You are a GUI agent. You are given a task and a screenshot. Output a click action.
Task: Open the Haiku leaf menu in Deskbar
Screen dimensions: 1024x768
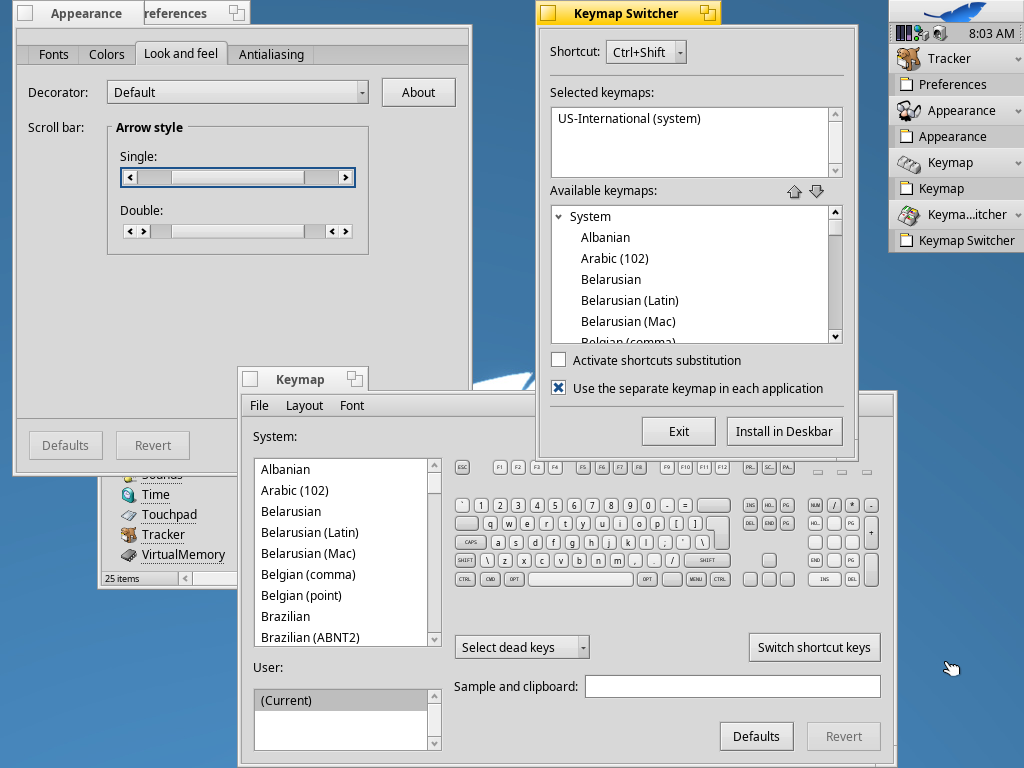click(x=957, y=11)
